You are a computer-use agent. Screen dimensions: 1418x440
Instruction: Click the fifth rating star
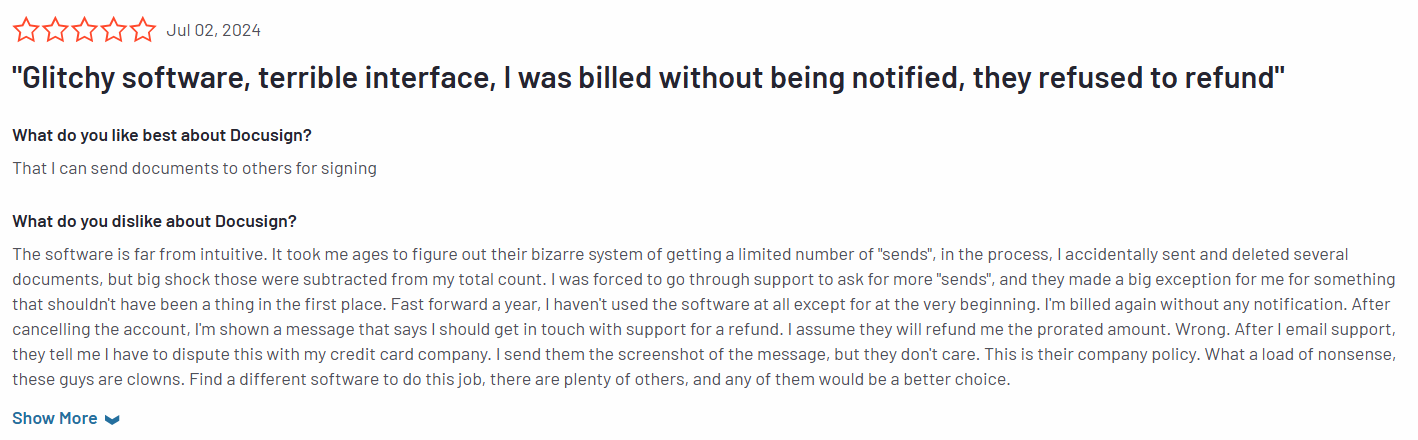click(x=143, y=30)
